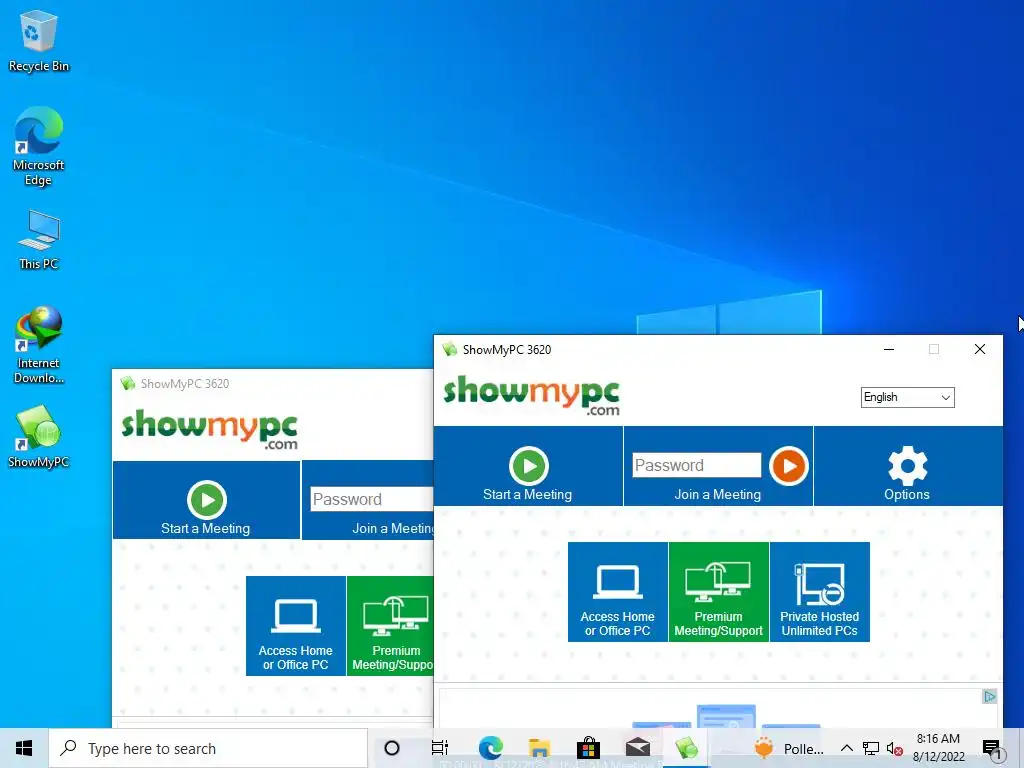Click Start a Meeting play icon in front window
The width and height of the screenshot is (1024, 768).
[528, 466]
